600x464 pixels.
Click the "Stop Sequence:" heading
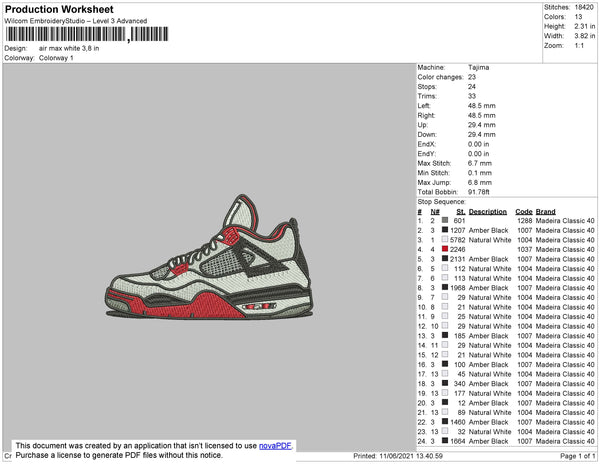(442, 202)
